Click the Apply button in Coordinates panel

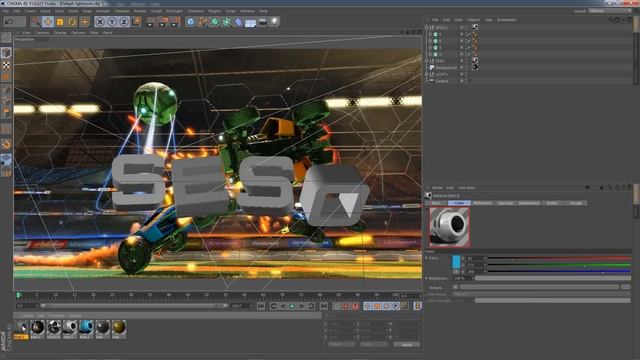click(x=407, y=345)
